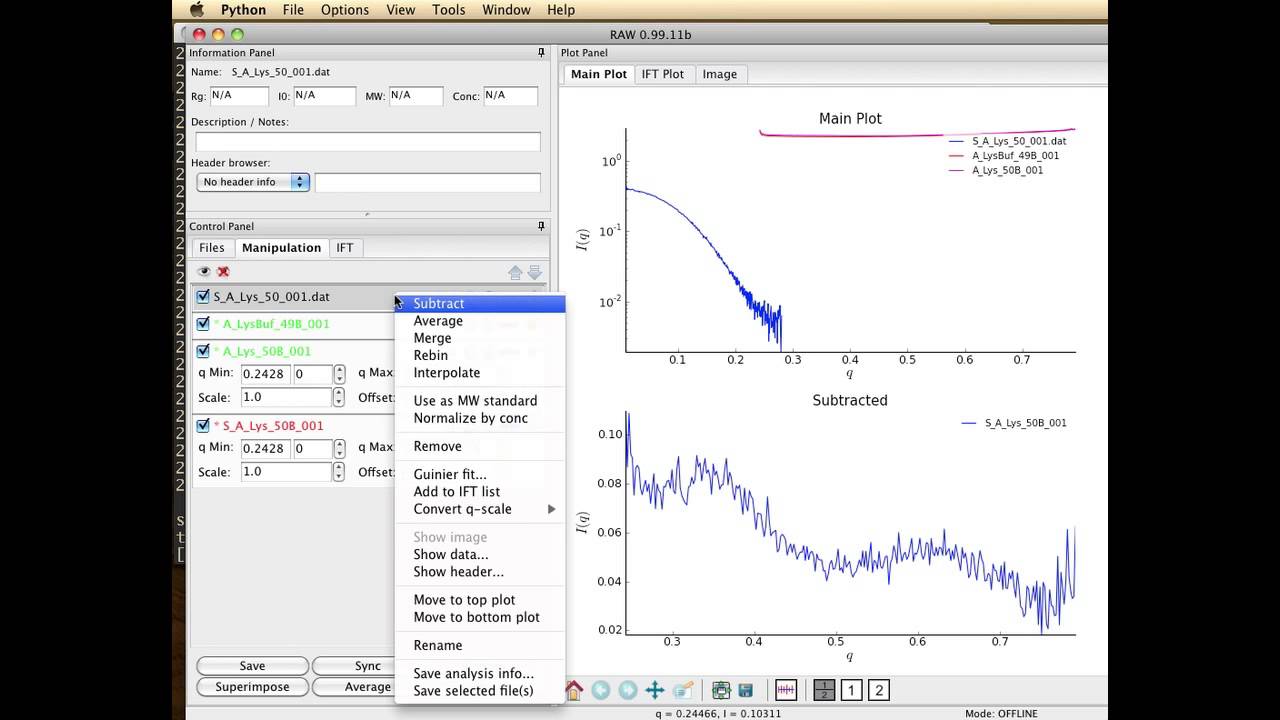Click the Save button

[x=252, y=666]
